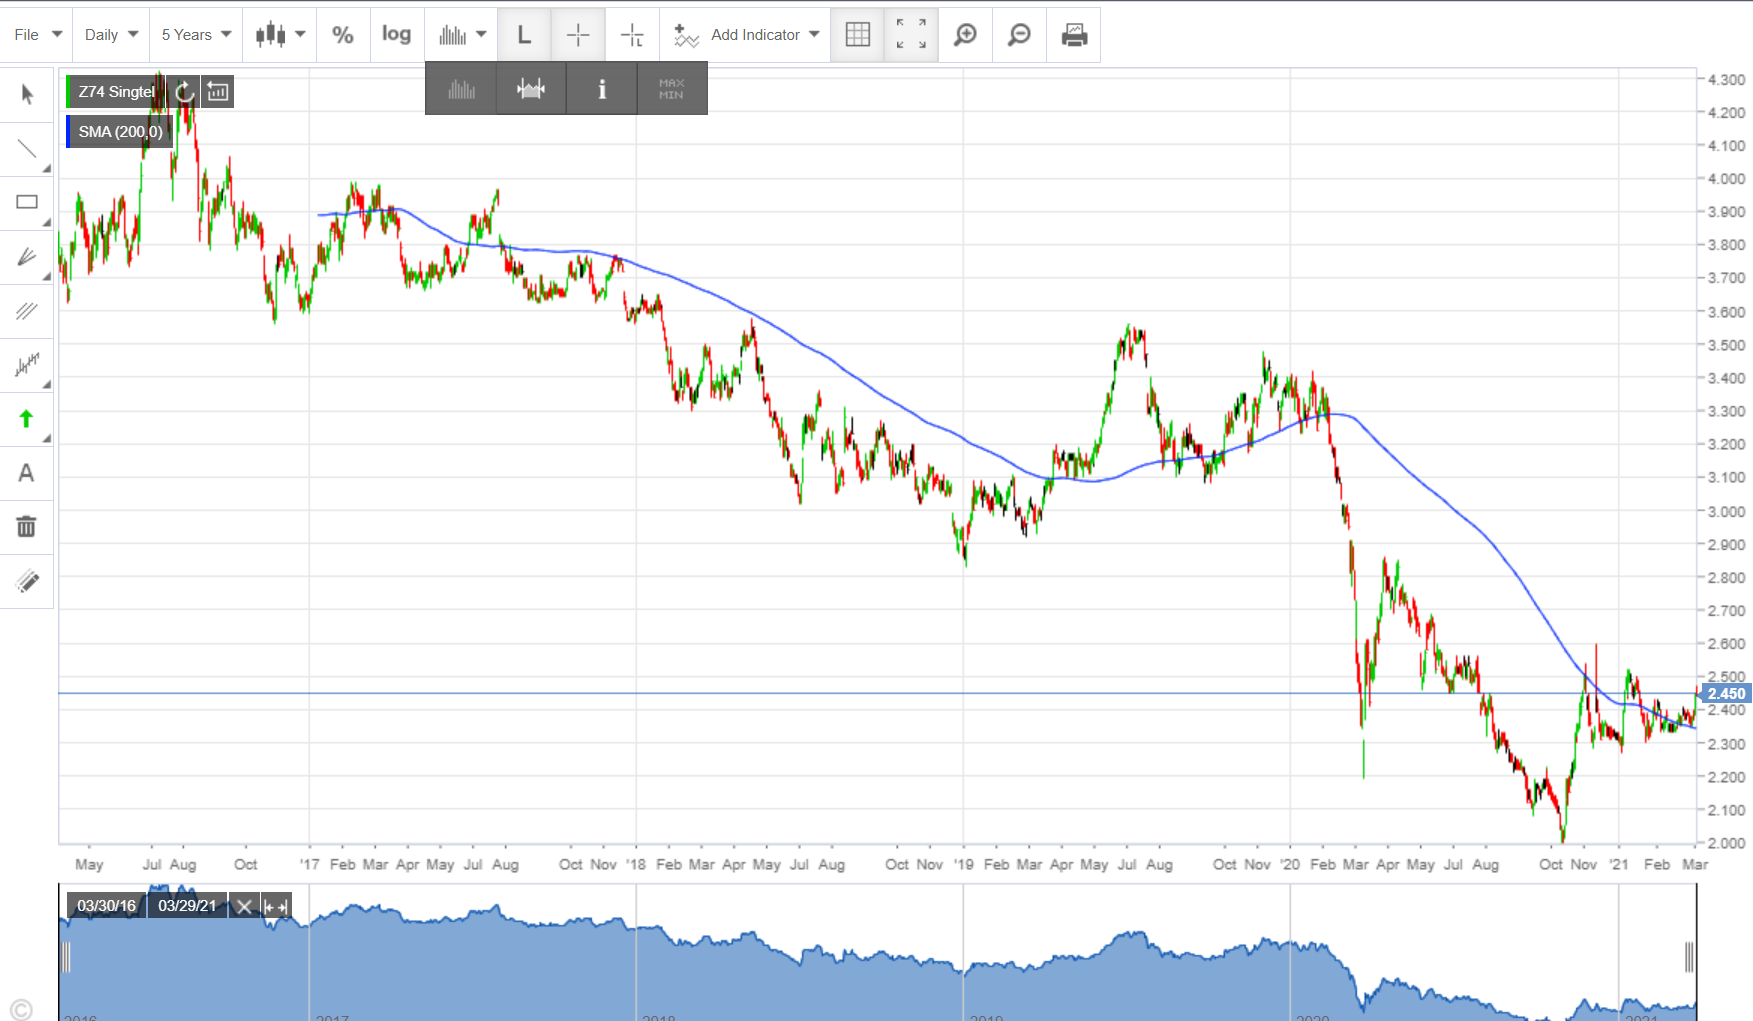Select the arrow pointer tool
This screenshot has width=1753, height=1021.
27,94
